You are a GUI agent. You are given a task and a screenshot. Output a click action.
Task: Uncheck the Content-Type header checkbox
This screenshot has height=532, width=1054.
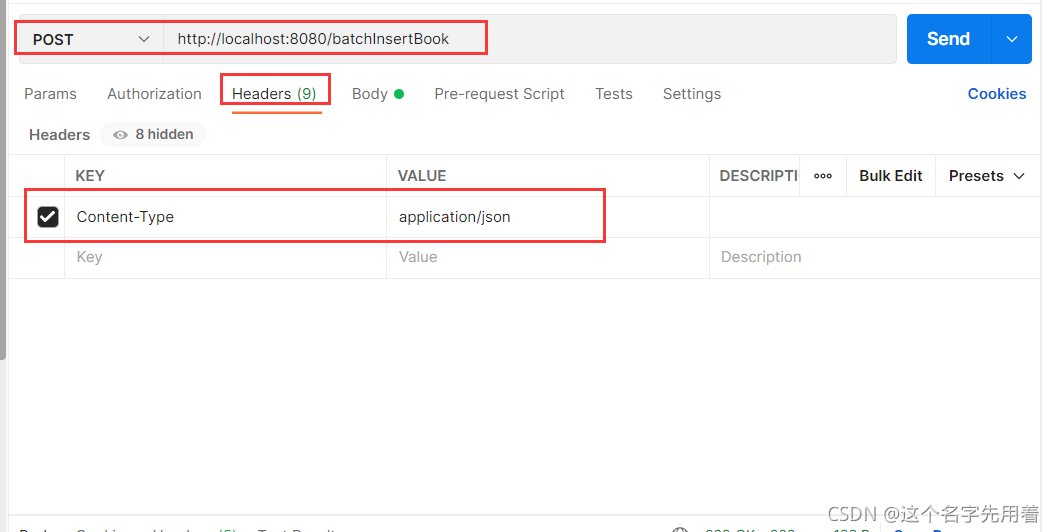click(x=48, y=217)
